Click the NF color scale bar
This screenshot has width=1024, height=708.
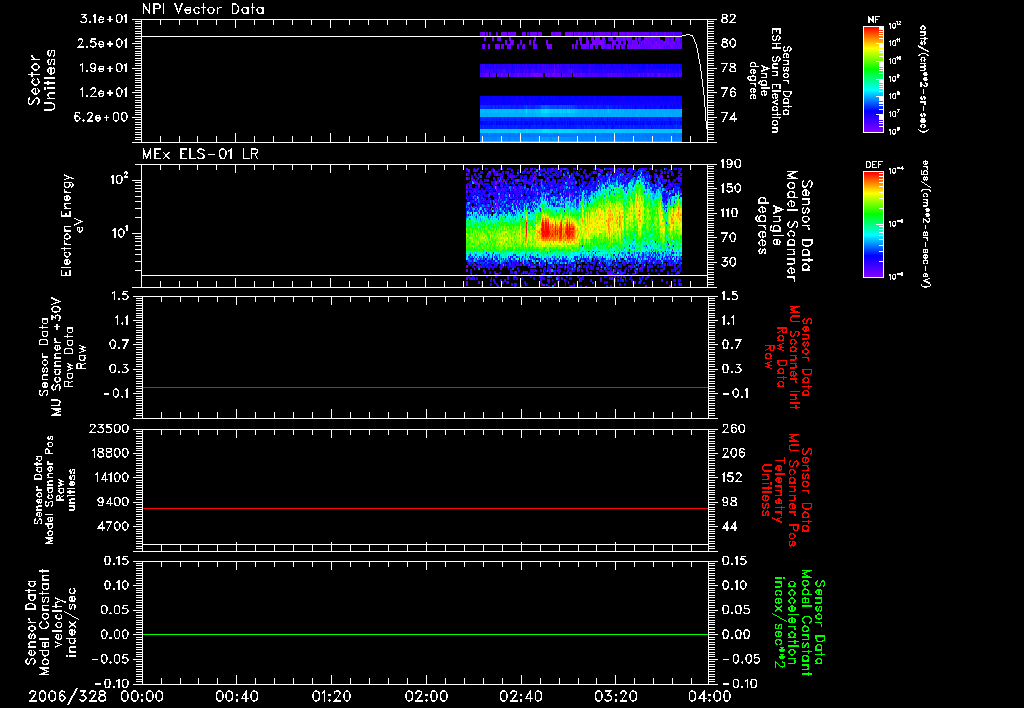pyautogui.click(x=874, y=79)
